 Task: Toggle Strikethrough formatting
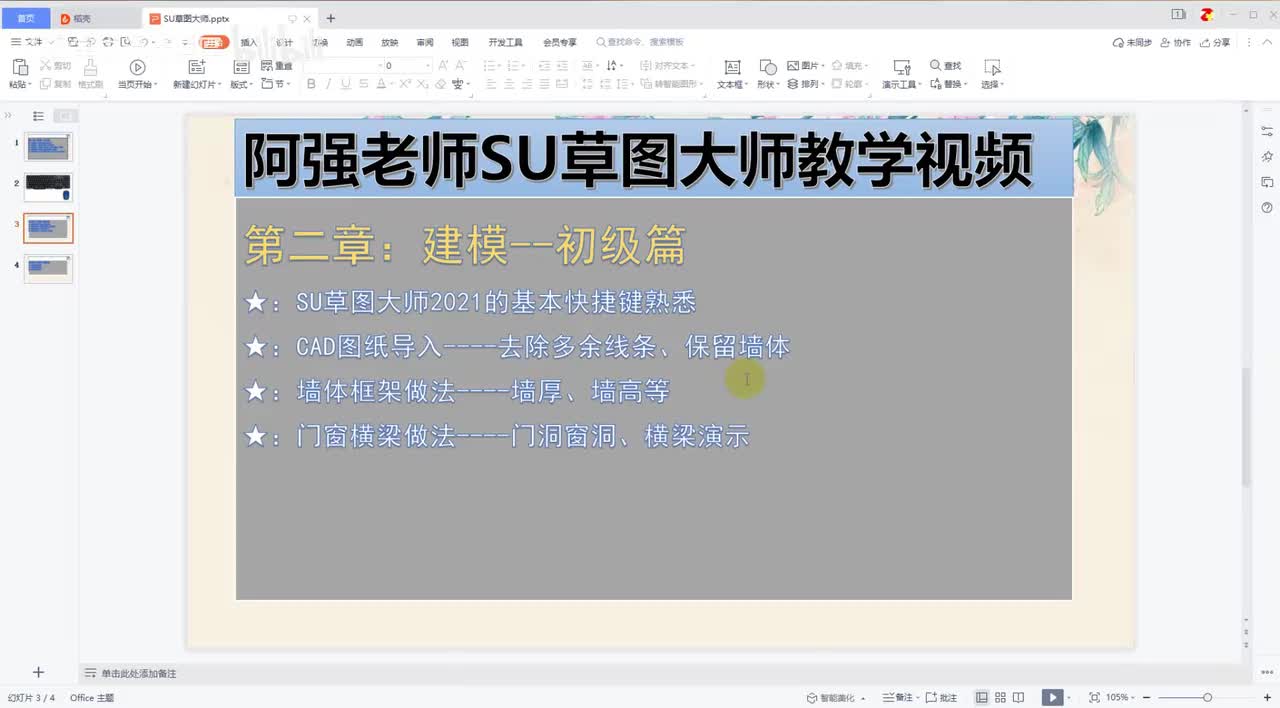(364, 84)
